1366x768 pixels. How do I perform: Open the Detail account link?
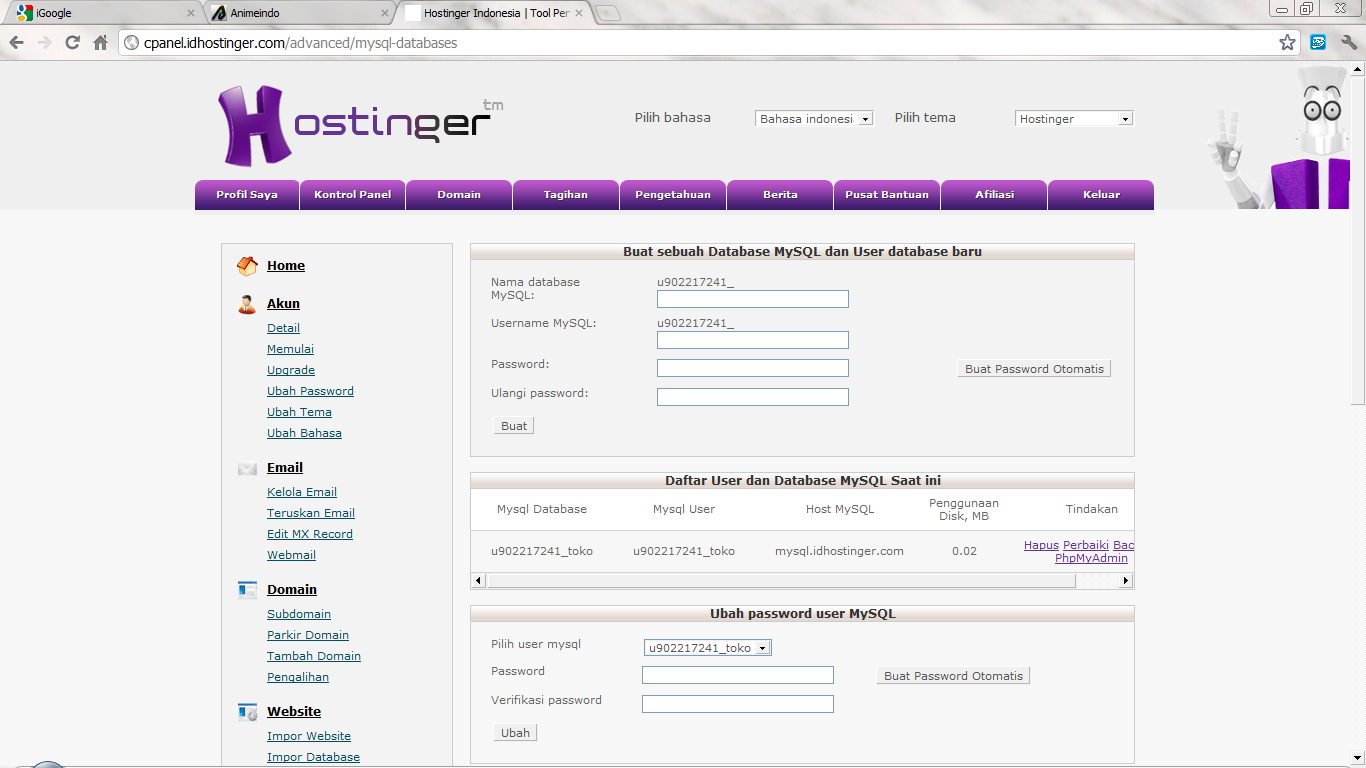tap(283, 328)
